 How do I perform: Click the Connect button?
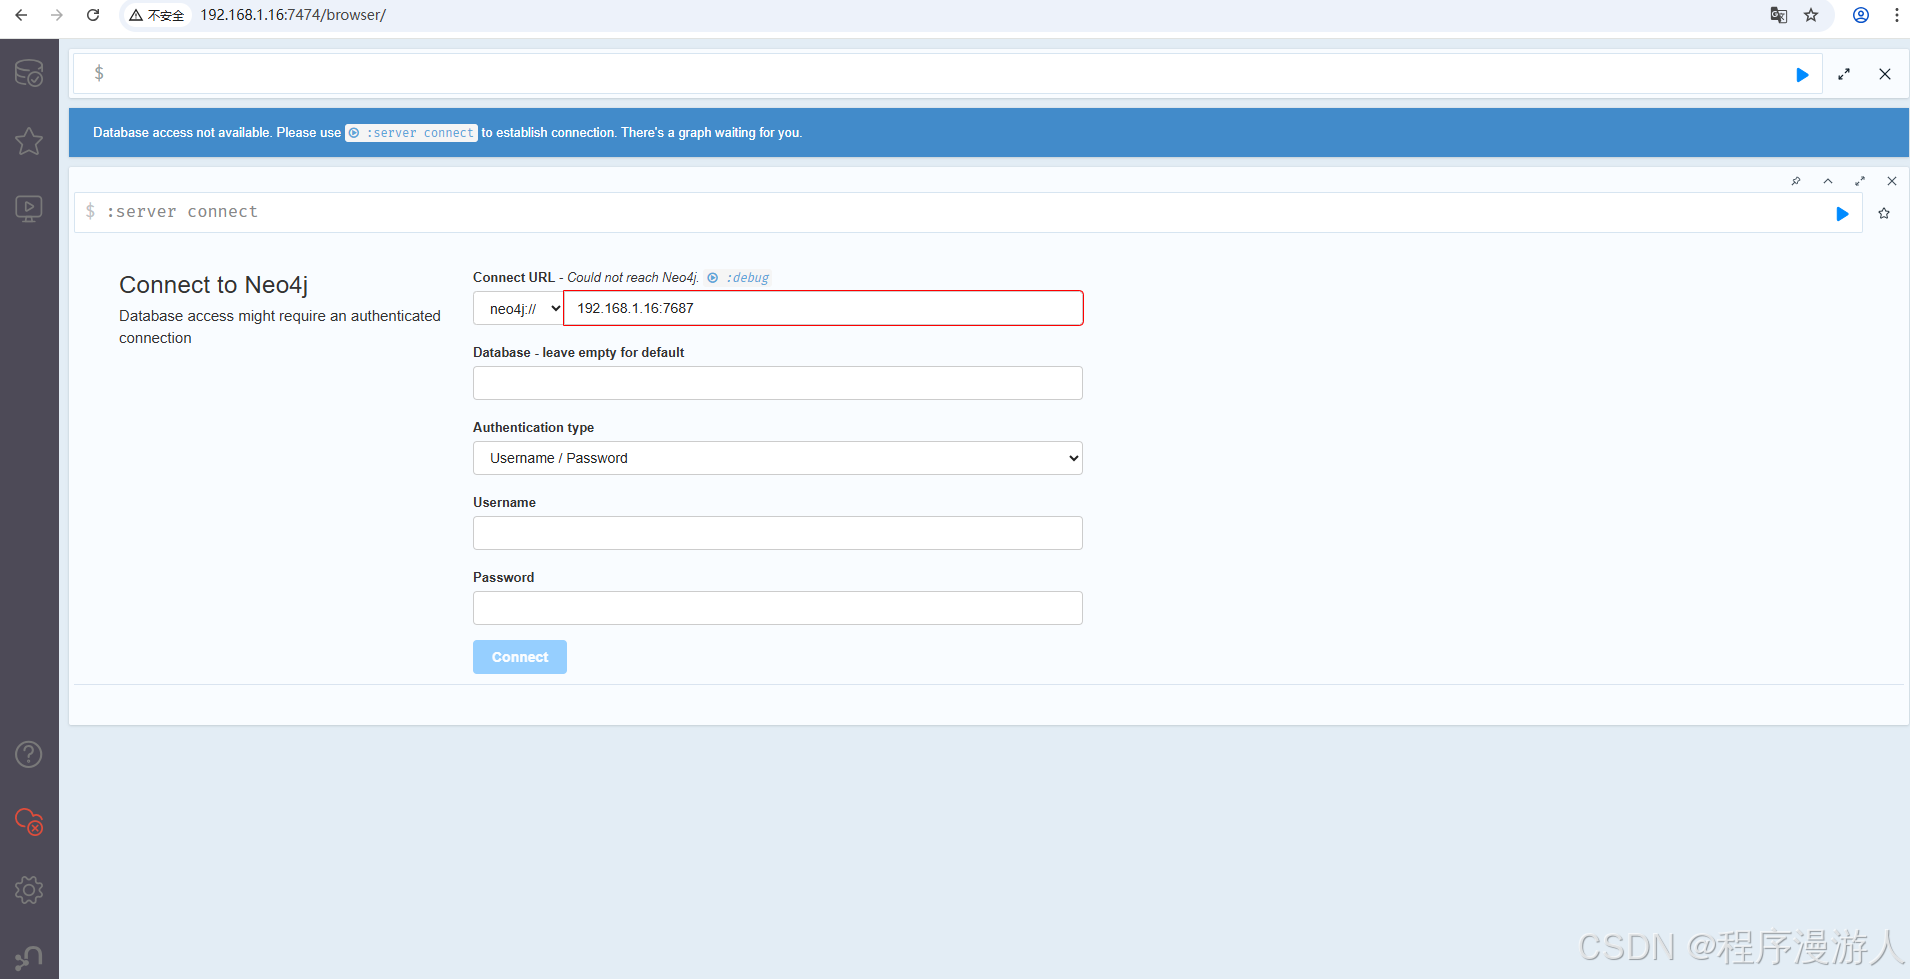[x=520, y=657]
